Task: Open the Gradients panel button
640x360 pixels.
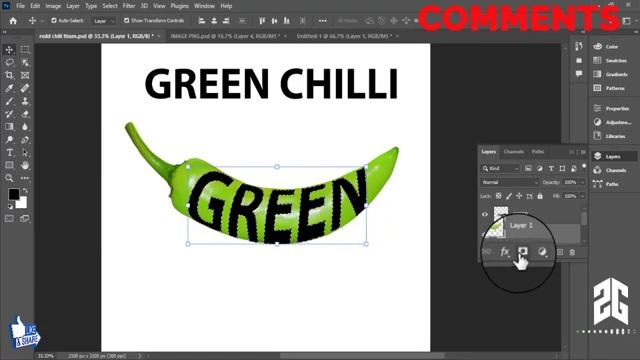Action: click(x=611, y=74)
